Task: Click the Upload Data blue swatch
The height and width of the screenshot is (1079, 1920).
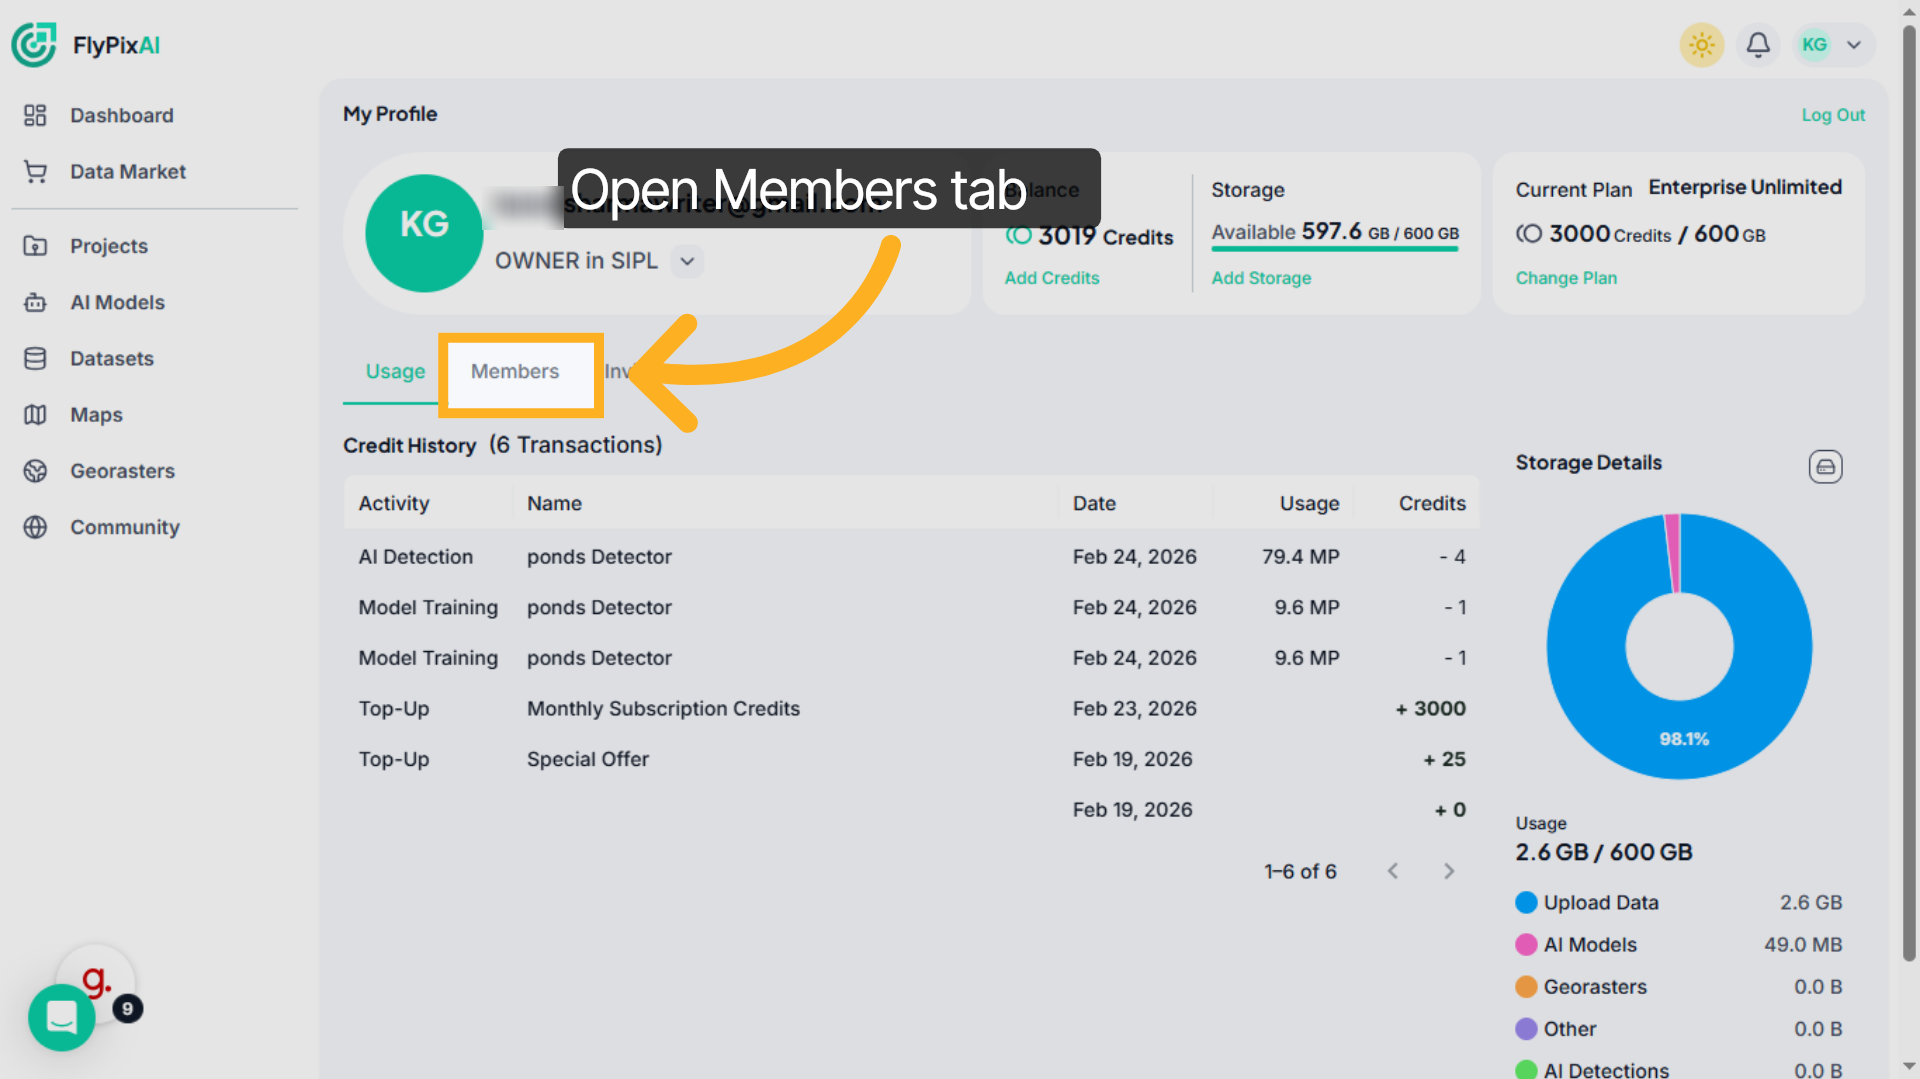Action: click(1526, 903)
